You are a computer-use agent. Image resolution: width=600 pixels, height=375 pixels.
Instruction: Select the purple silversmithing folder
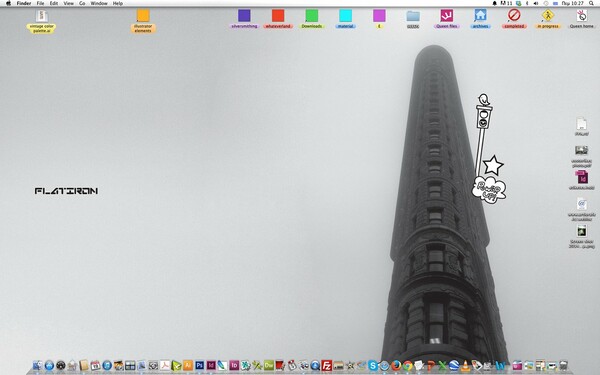click(244, 19)
